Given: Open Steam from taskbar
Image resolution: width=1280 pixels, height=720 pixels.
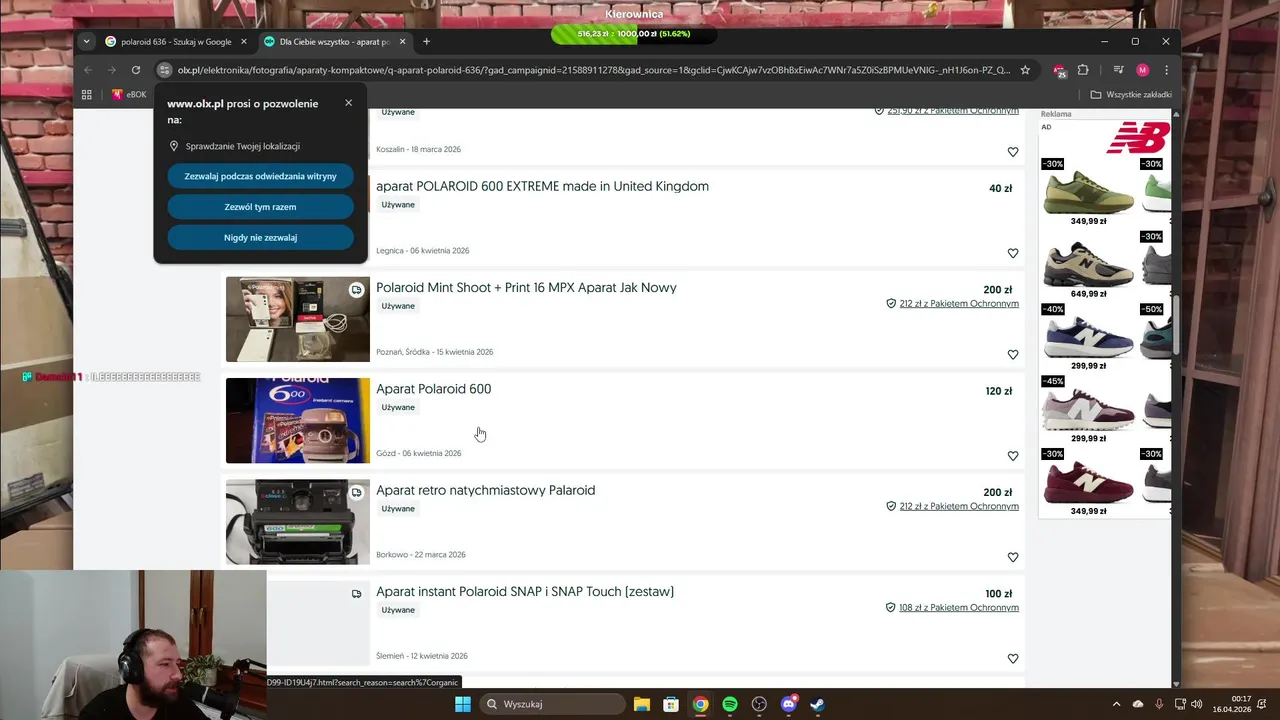Looking at the screenshot, I should tap(817, 704).
